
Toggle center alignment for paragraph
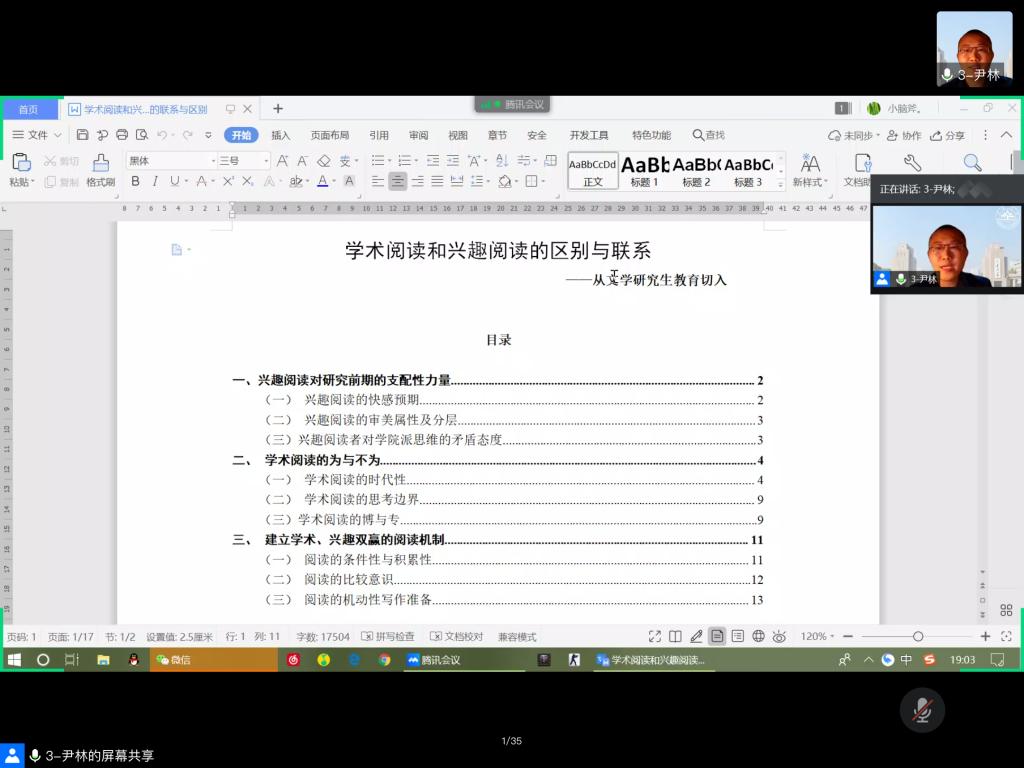tap(397, 181)
